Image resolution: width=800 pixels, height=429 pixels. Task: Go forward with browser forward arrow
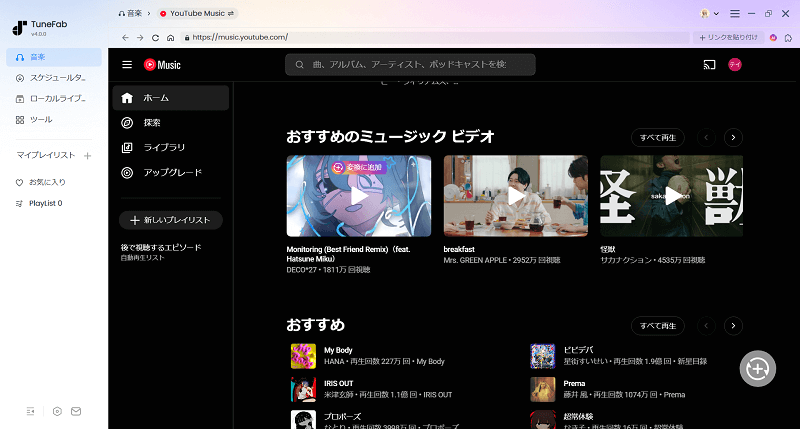tap(140, 37)
